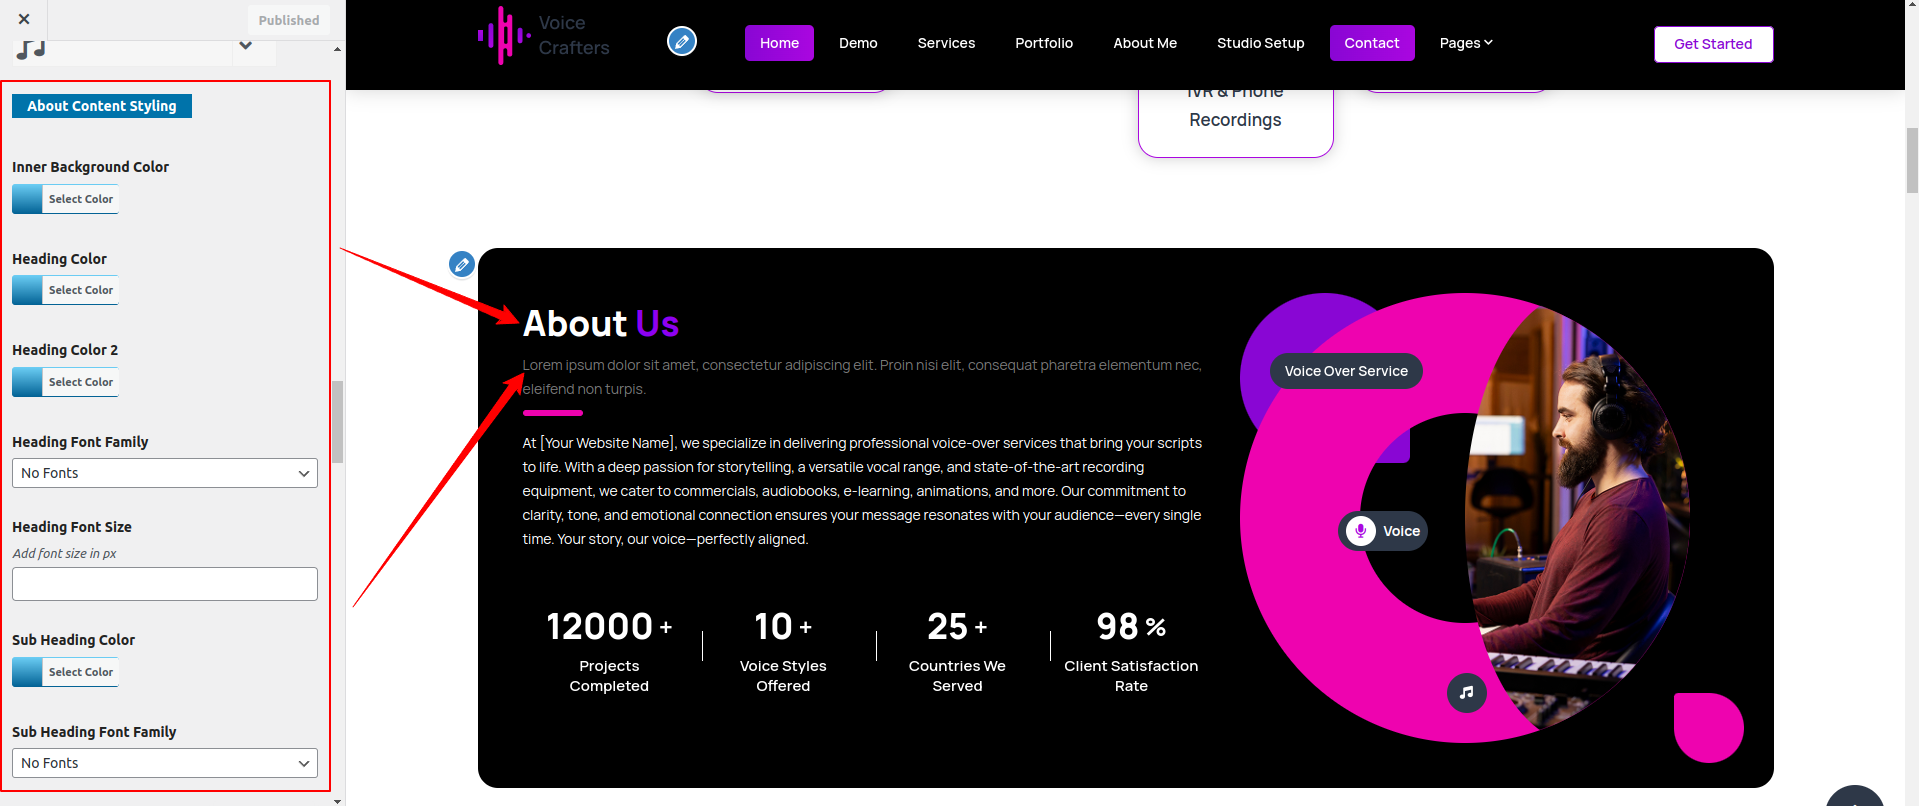This screenshot has width=1919, height=806.
Task: Select the Studio Setup nav item
Action: tap(1260, 43)
